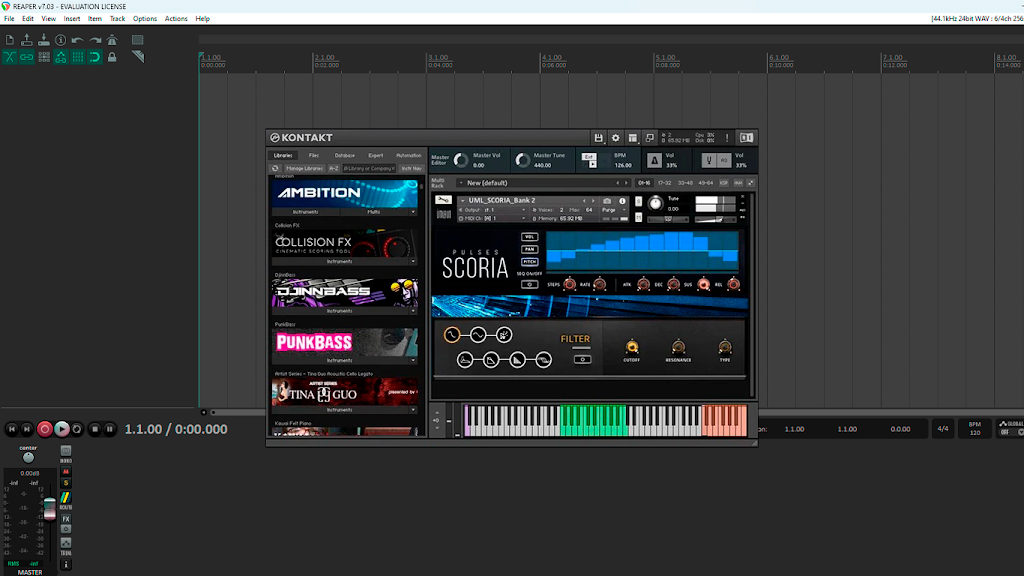Viewport: 1024px width, 576px height.
Task: Click the Library or Company search field
Action: coord(369,168)
